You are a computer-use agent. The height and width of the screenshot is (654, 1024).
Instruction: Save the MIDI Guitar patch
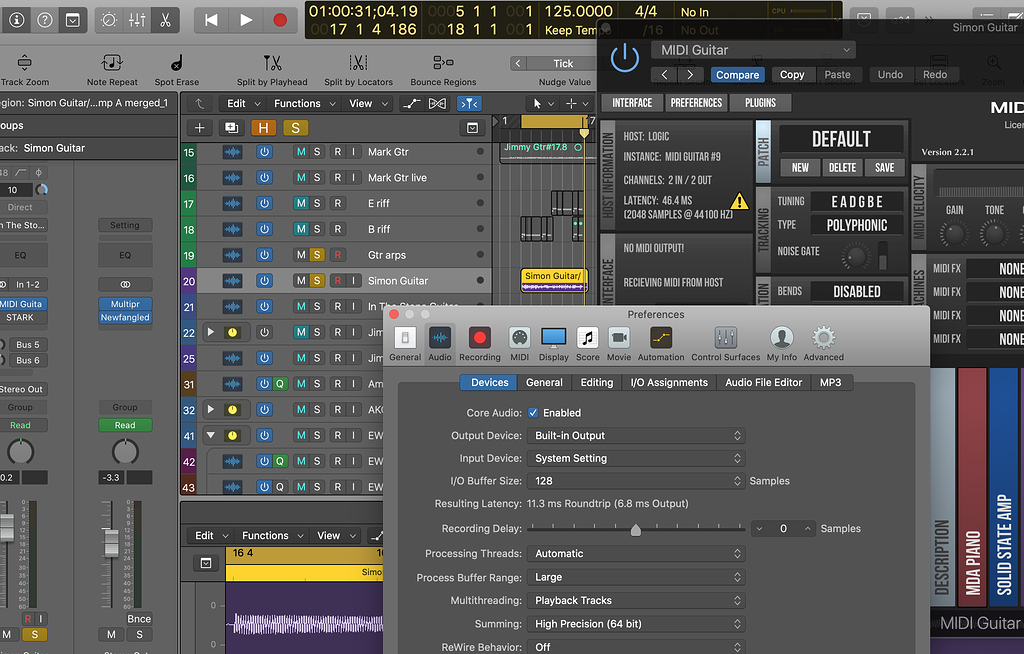click(883, 167)
